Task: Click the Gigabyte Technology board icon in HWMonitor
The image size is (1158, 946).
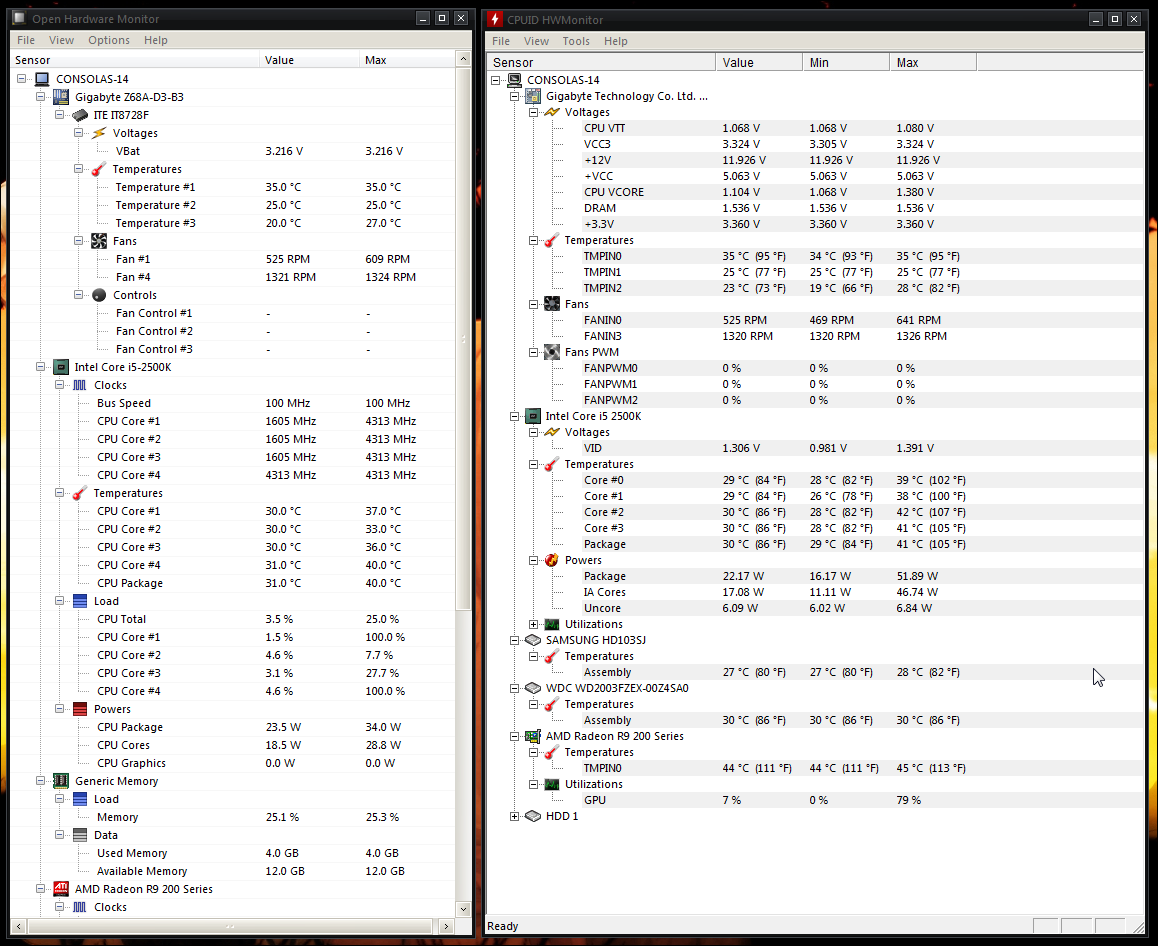Action: pos(532,96)
